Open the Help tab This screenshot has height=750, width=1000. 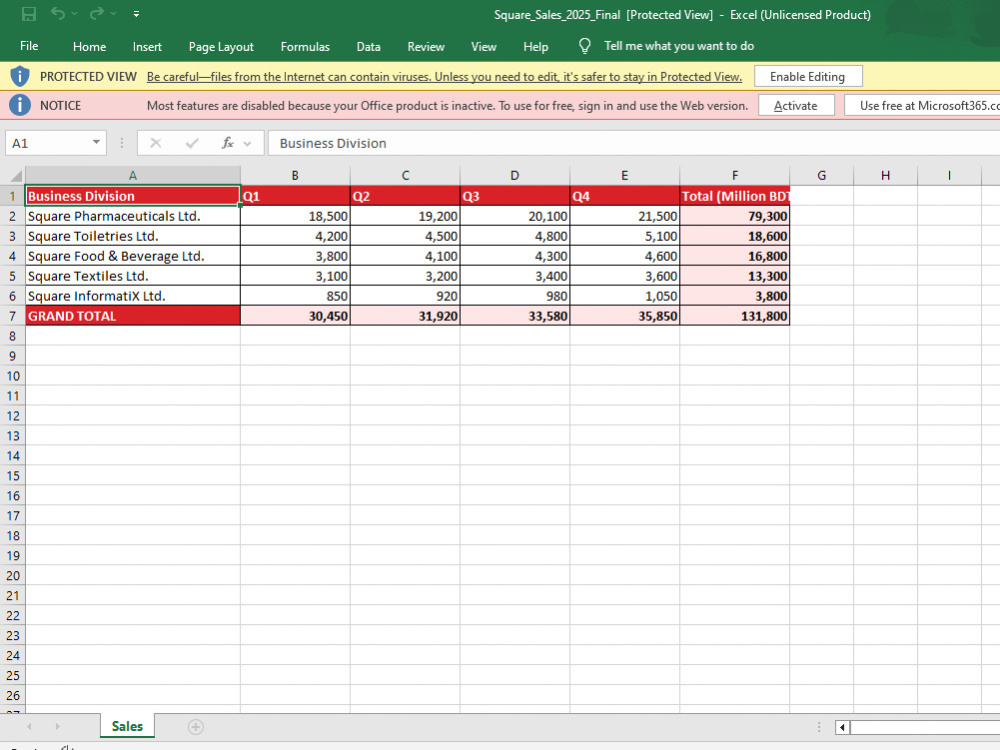(x=536, y=47)
